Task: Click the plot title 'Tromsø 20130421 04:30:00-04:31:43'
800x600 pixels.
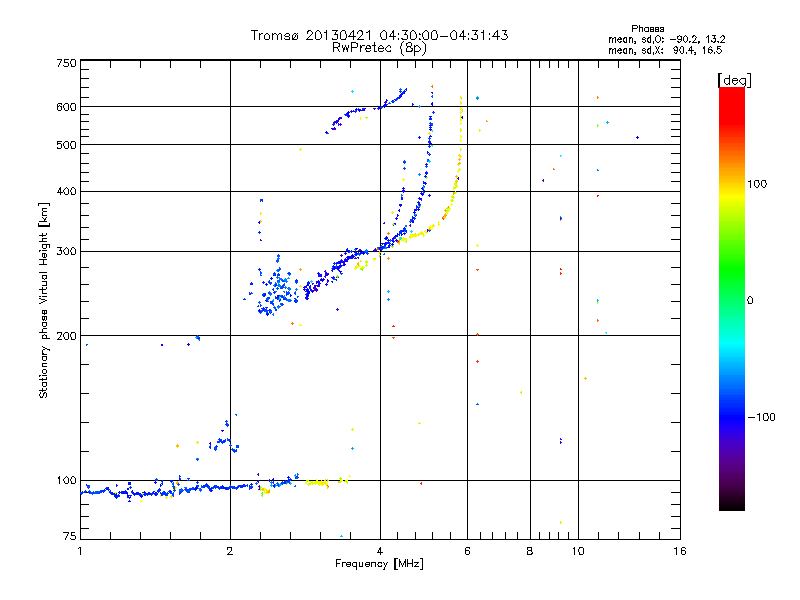Action: pyautogui.click(x=379, y=35)
